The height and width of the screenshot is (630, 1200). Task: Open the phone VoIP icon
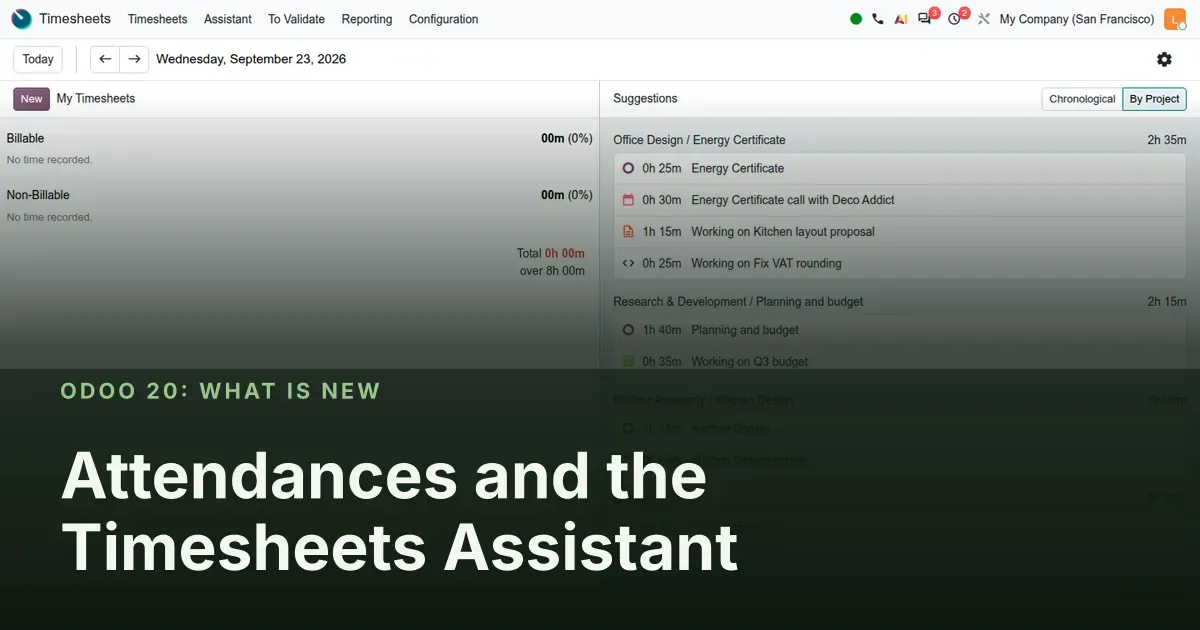coord(878,19)
